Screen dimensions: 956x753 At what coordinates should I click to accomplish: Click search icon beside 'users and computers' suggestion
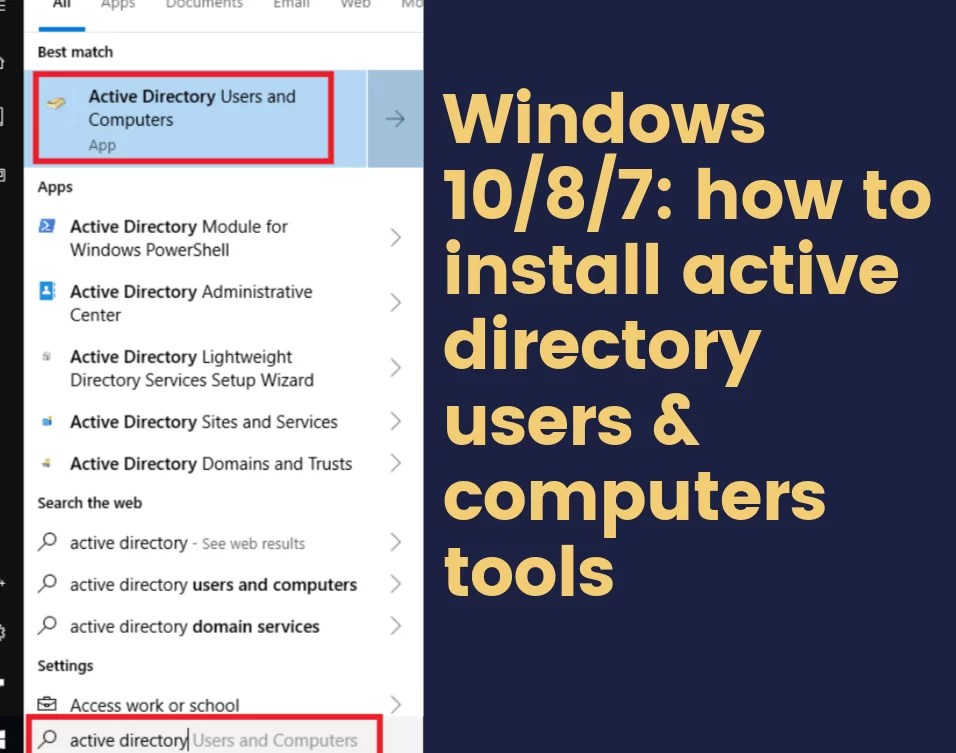point(47,584)
